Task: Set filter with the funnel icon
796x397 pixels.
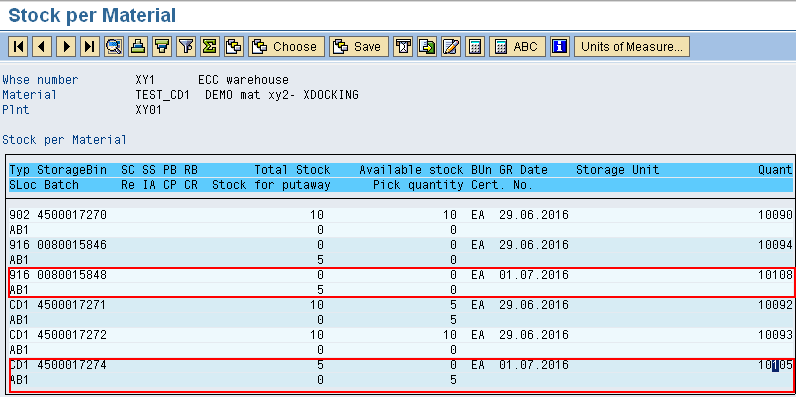Action: coord(186,47)
